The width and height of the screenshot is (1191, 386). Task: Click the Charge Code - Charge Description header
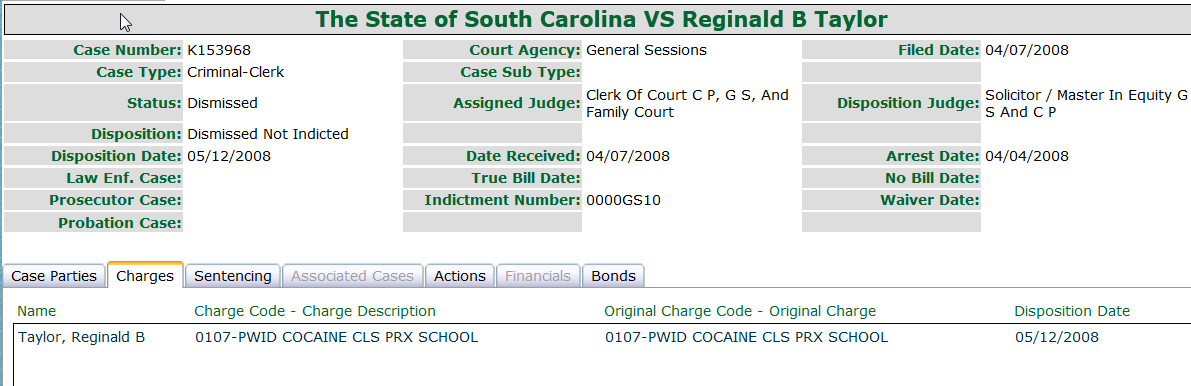(x=315, y=311)
